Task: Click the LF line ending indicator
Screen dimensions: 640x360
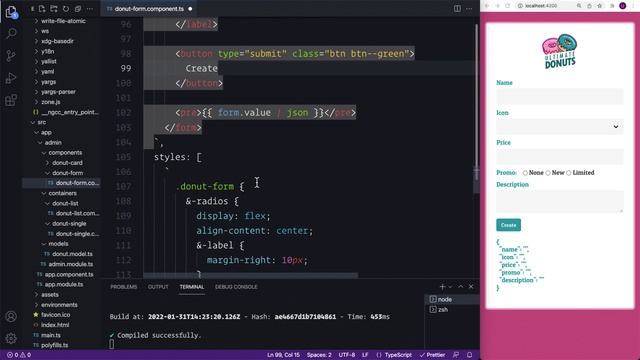Action: [x=365, y=355]
